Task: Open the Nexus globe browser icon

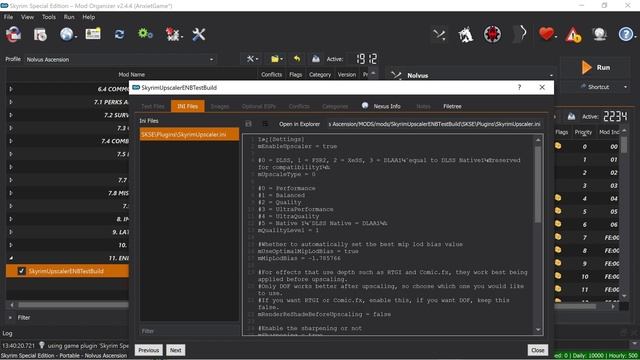Action: [67, 34]
